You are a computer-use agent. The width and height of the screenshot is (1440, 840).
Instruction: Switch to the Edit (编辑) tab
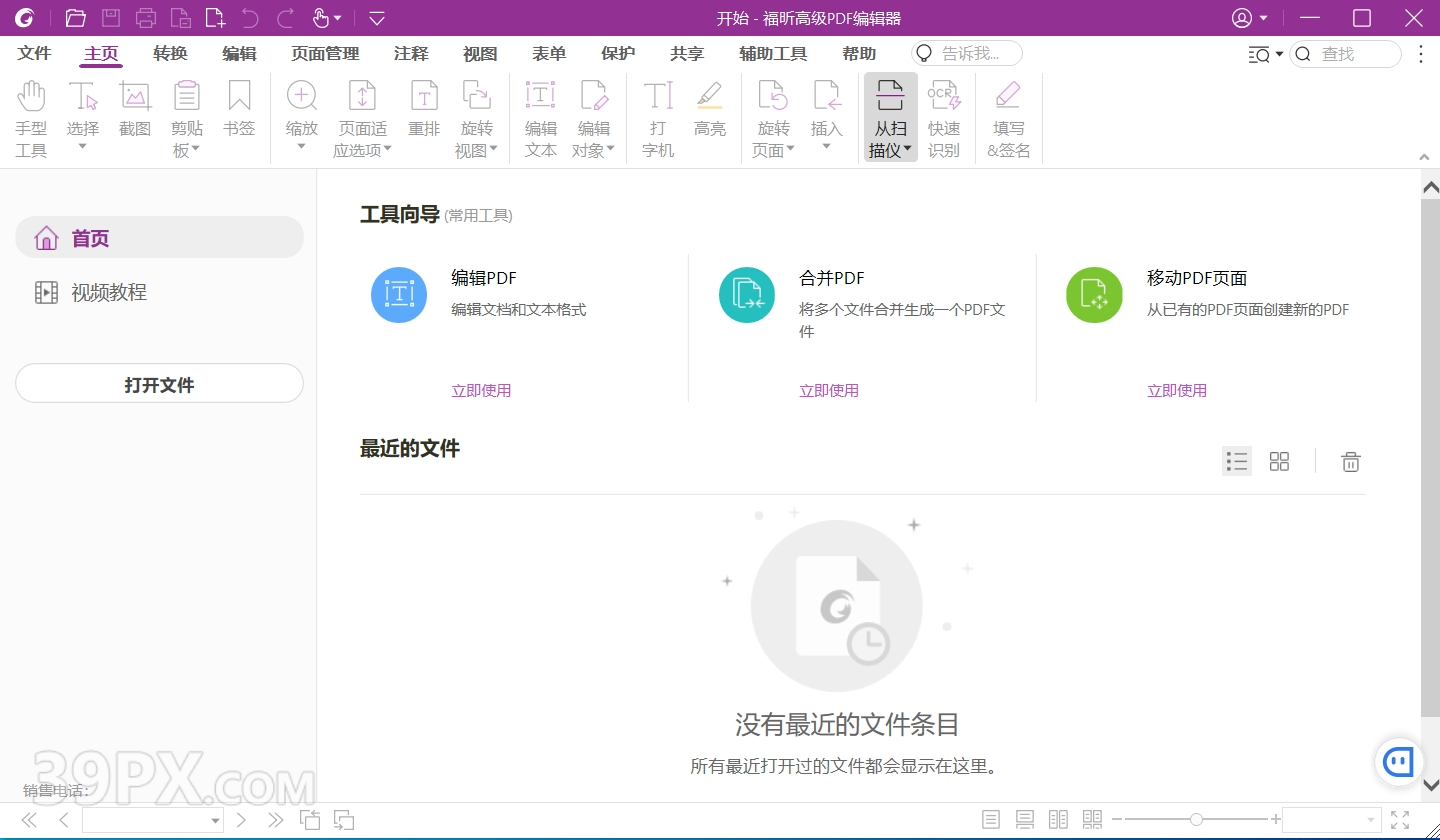239,54
